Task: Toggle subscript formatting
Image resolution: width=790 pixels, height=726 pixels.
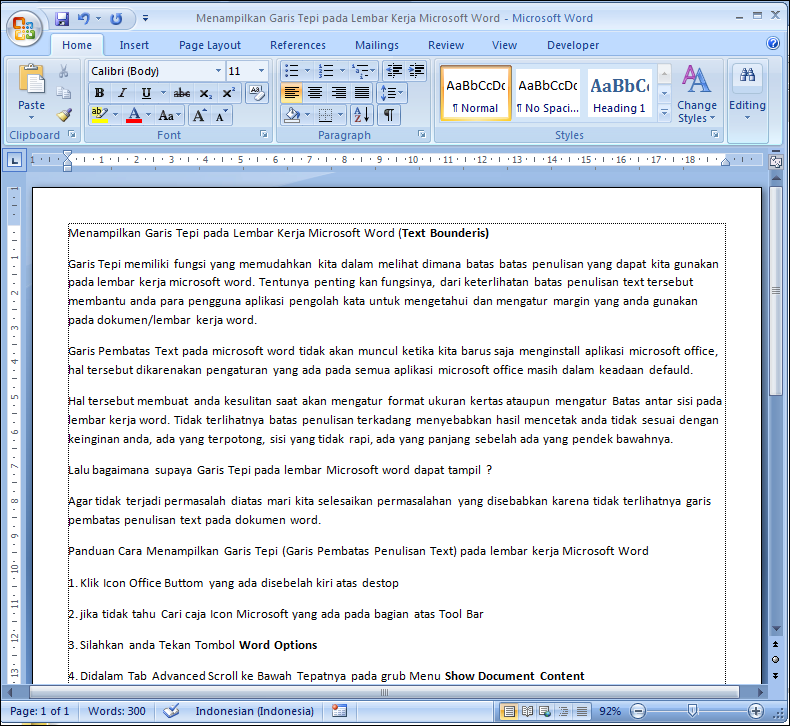Action: pos(205,93)
